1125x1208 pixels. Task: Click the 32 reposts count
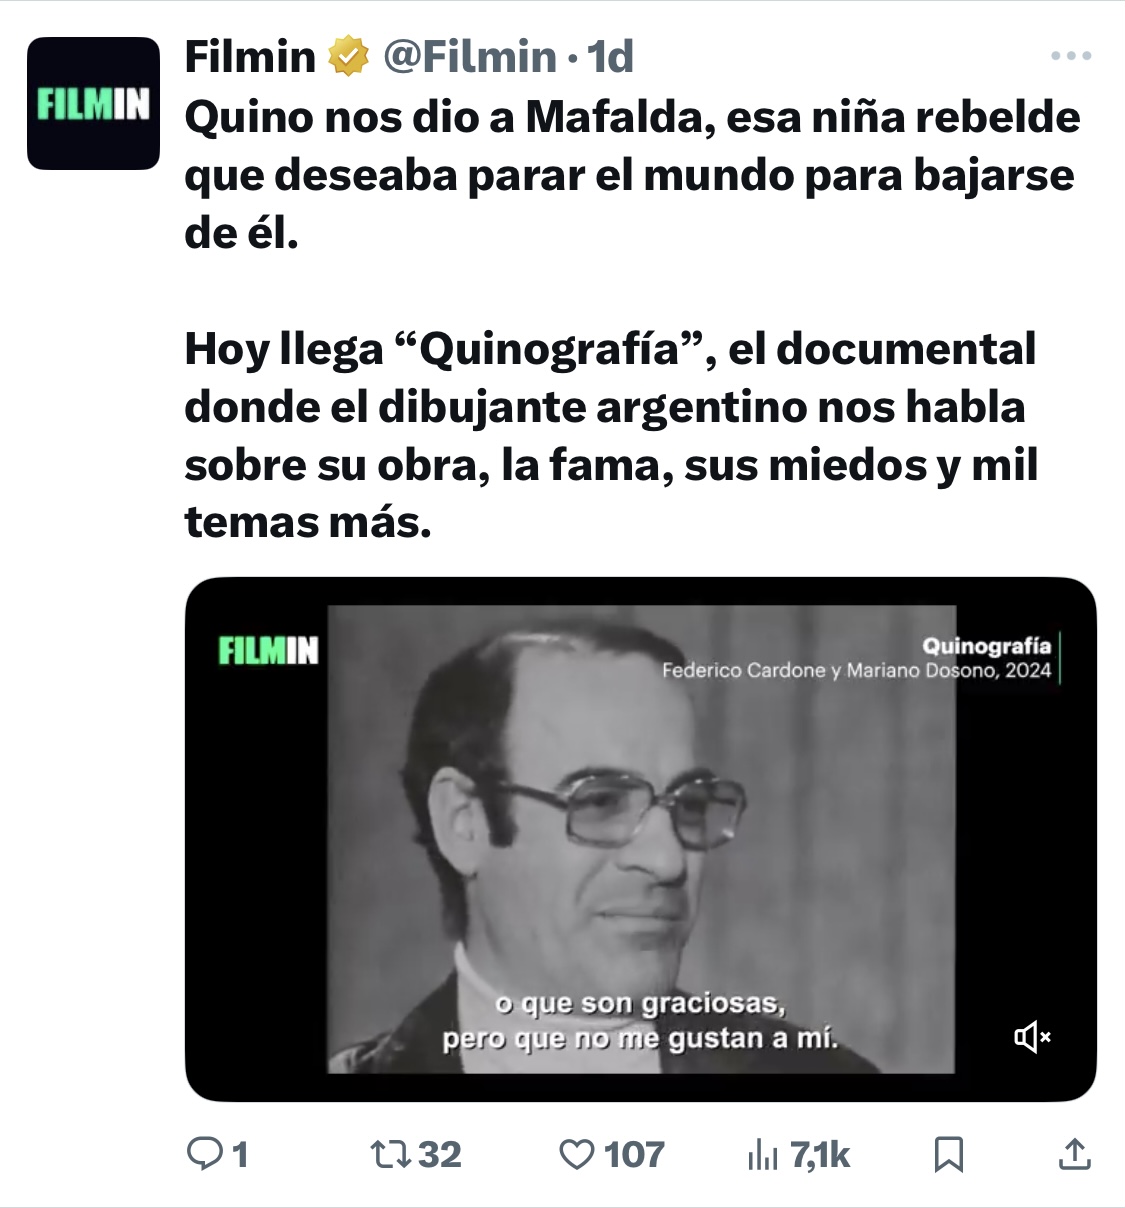(440, 1155)
